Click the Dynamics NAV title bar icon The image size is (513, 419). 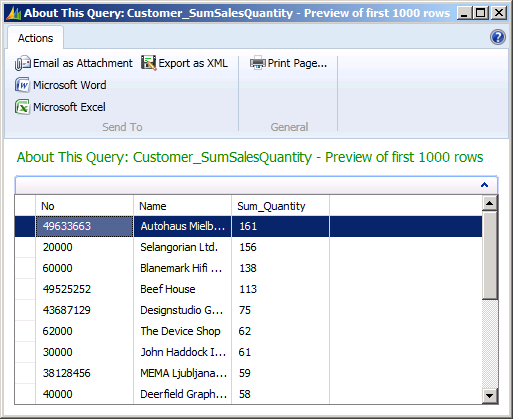pyautogui.click(x=14, y=13)
